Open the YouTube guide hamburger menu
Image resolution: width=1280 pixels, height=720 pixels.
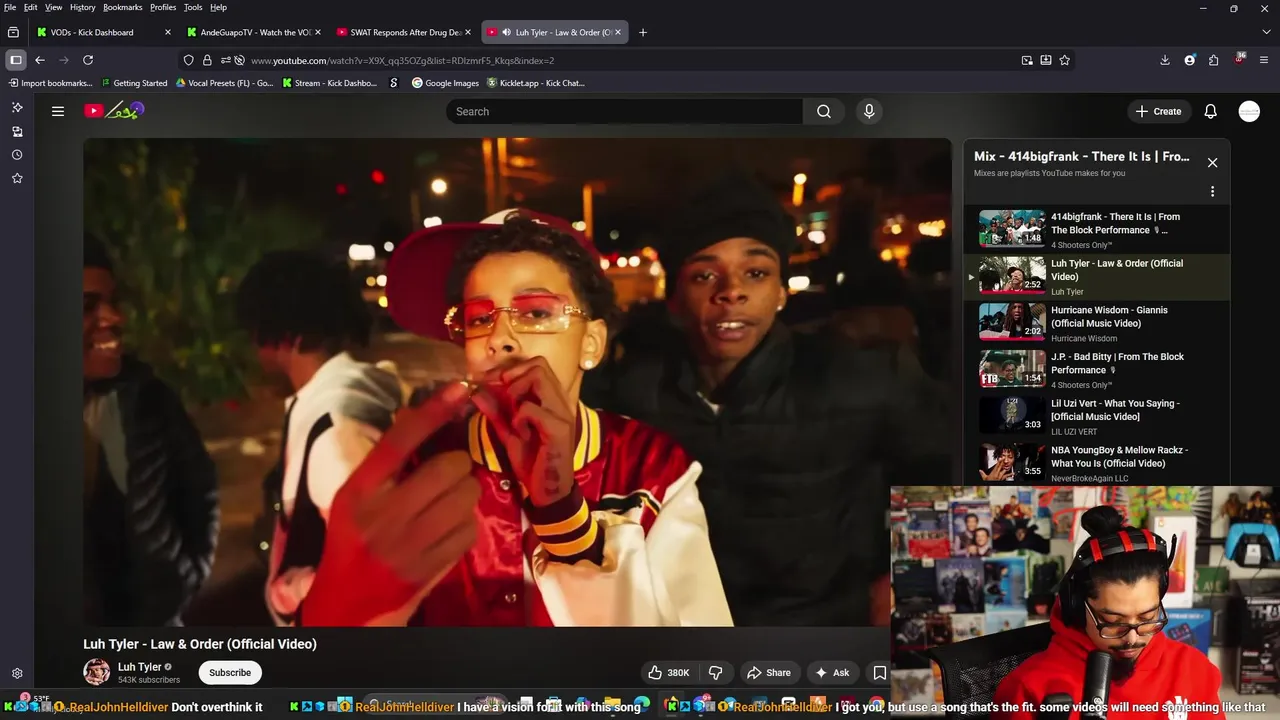[x=58, y=111]
